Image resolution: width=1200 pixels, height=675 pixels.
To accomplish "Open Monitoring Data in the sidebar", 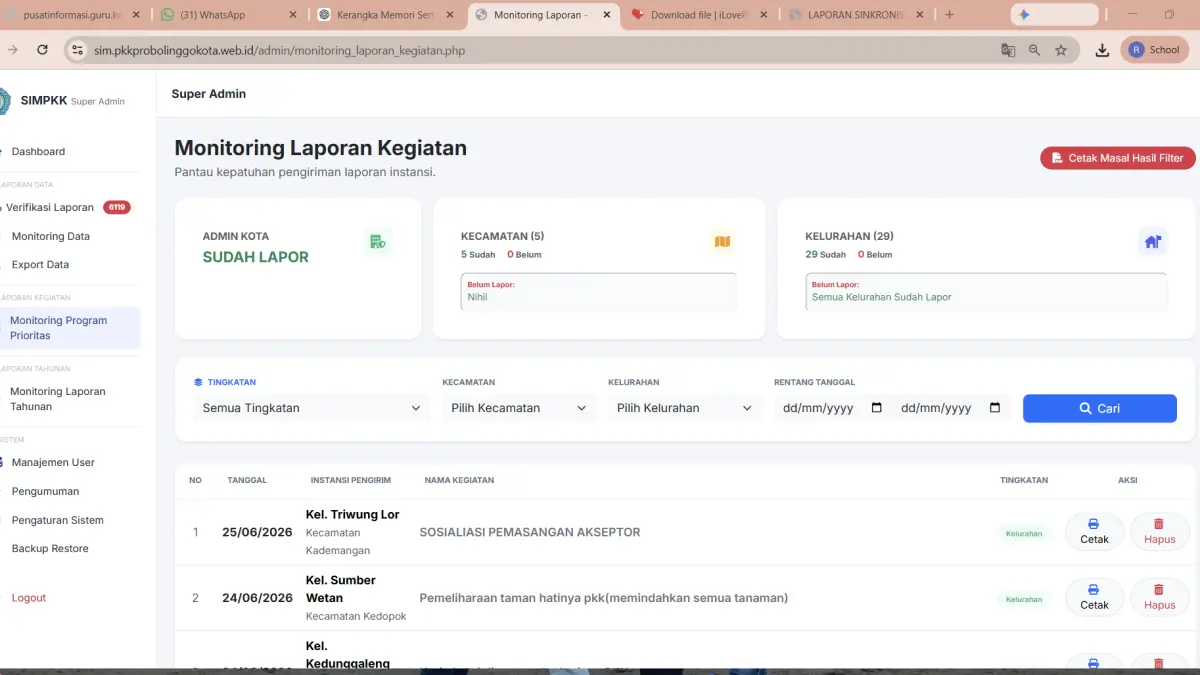I will click(51, 237).
